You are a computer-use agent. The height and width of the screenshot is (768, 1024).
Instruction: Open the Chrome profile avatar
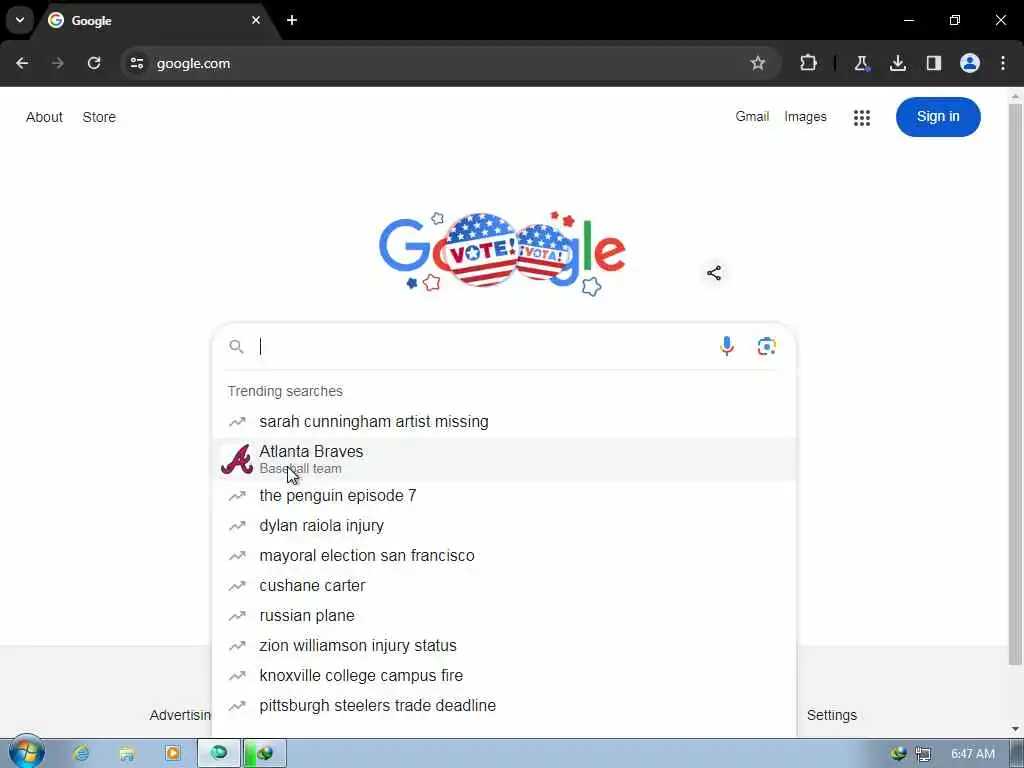click(x=970, y=63)
